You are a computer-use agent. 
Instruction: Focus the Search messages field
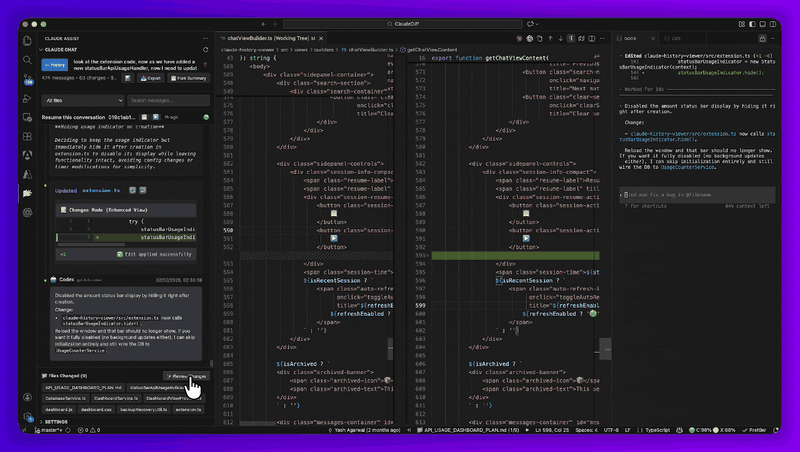[168, 101]
